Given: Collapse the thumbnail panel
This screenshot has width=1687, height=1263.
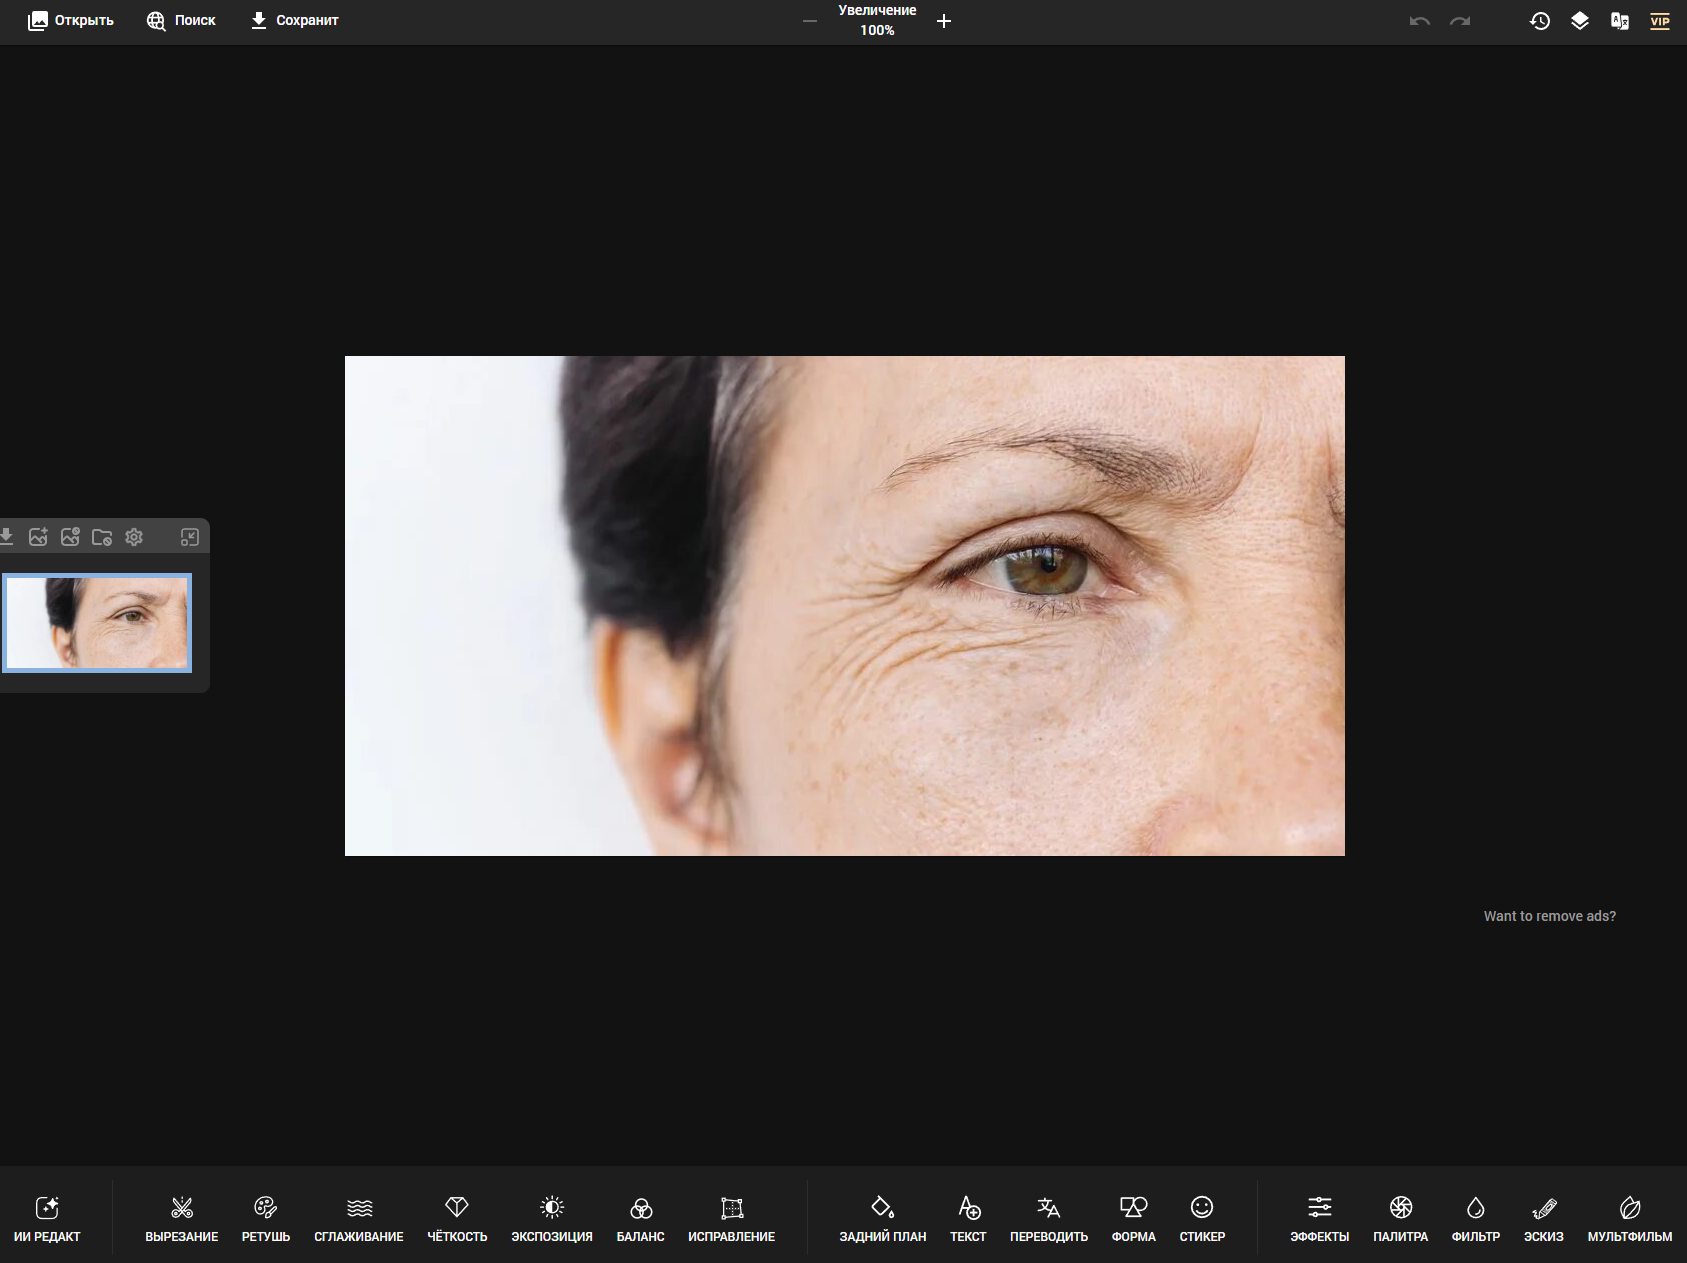Looking at the screenshot, I should pos(190,537).
